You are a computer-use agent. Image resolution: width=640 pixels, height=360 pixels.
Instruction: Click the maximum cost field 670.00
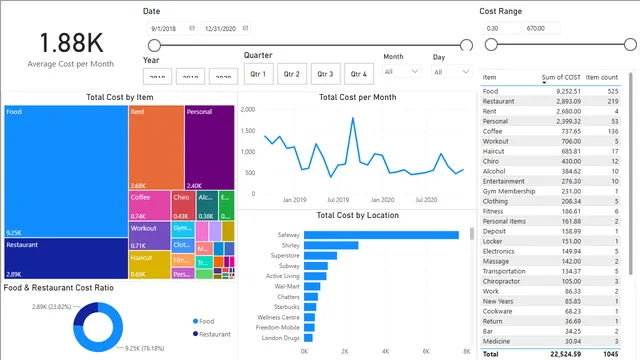point(542,29)
